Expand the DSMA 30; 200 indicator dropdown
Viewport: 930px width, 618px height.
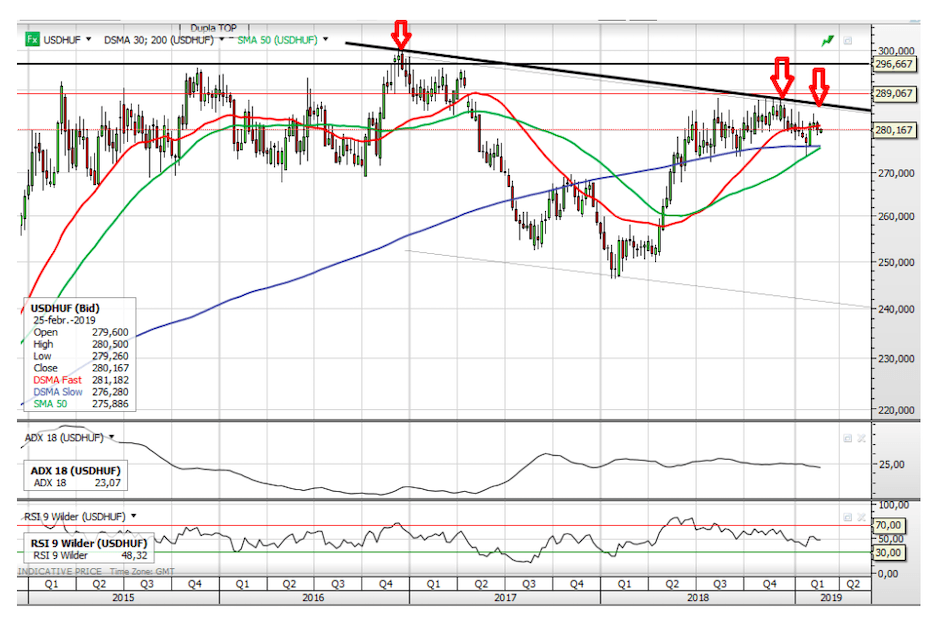[x=220, y=40]
